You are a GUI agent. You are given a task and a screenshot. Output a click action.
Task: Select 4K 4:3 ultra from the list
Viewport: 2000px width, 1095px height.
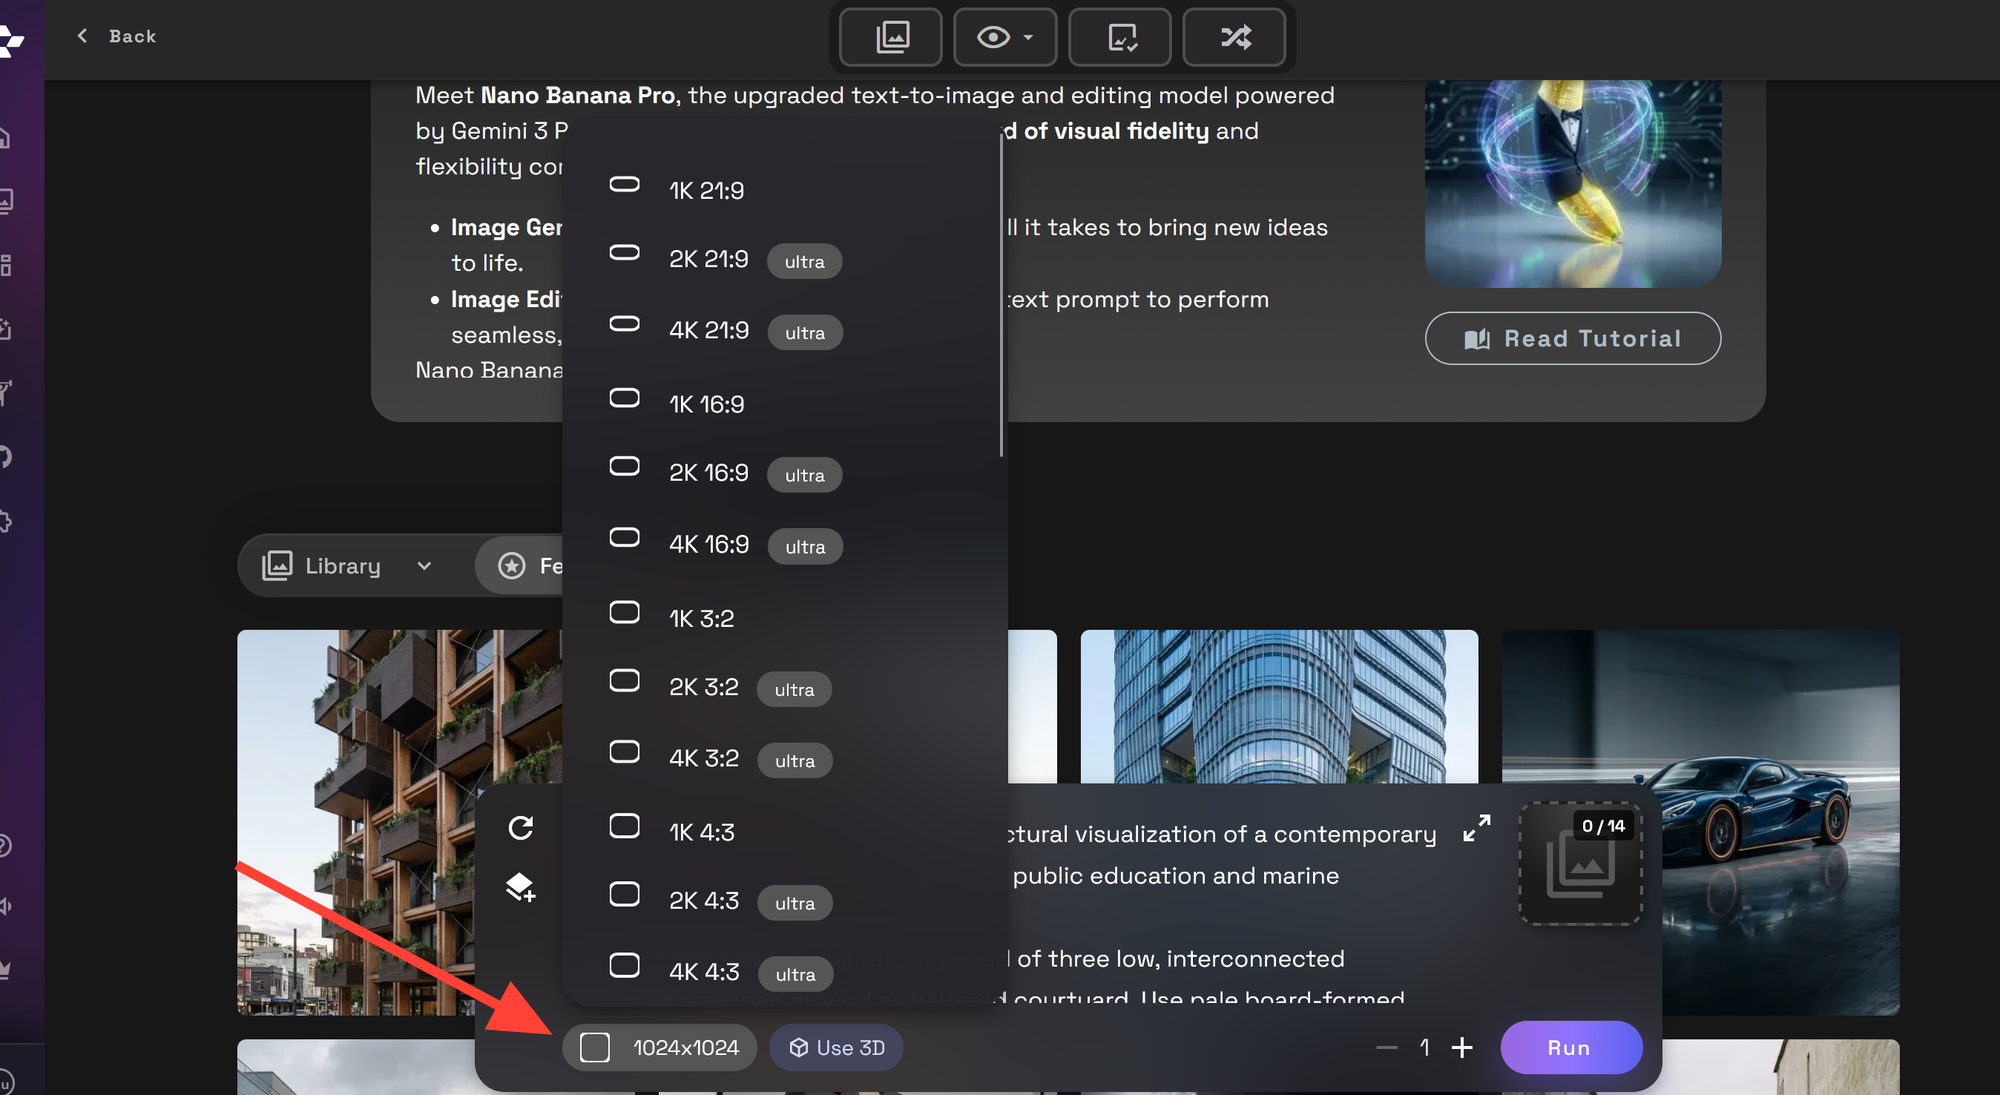coord(785,973)
